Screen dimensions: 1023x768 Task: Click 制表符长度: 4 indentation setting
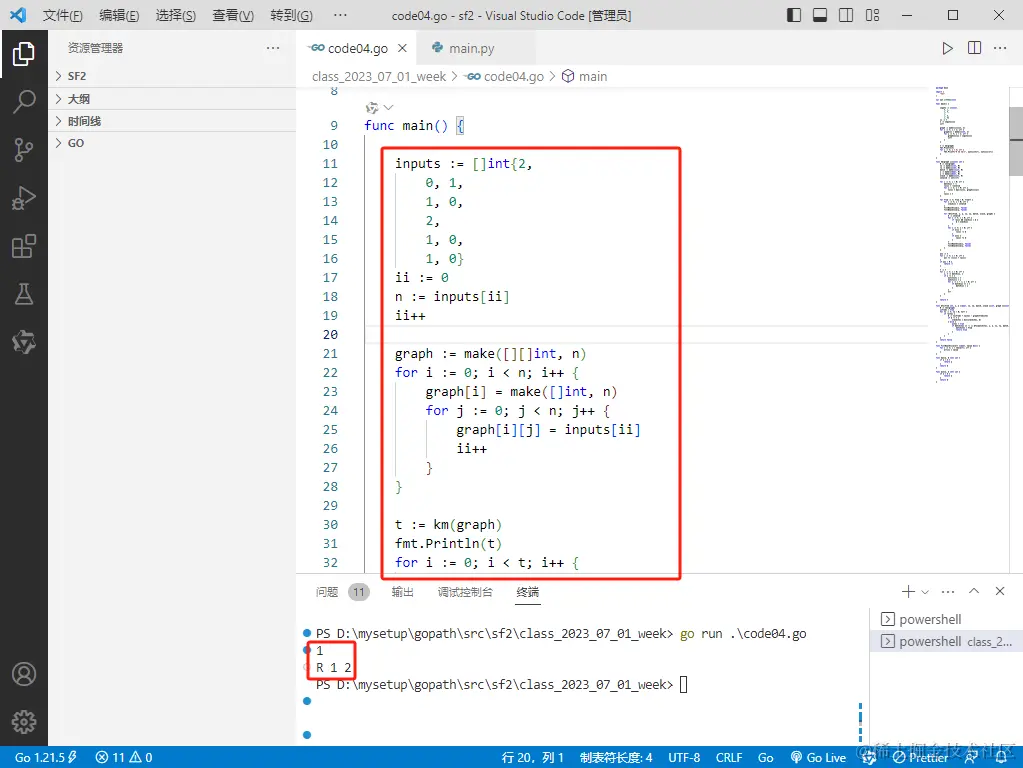(615, 758)
